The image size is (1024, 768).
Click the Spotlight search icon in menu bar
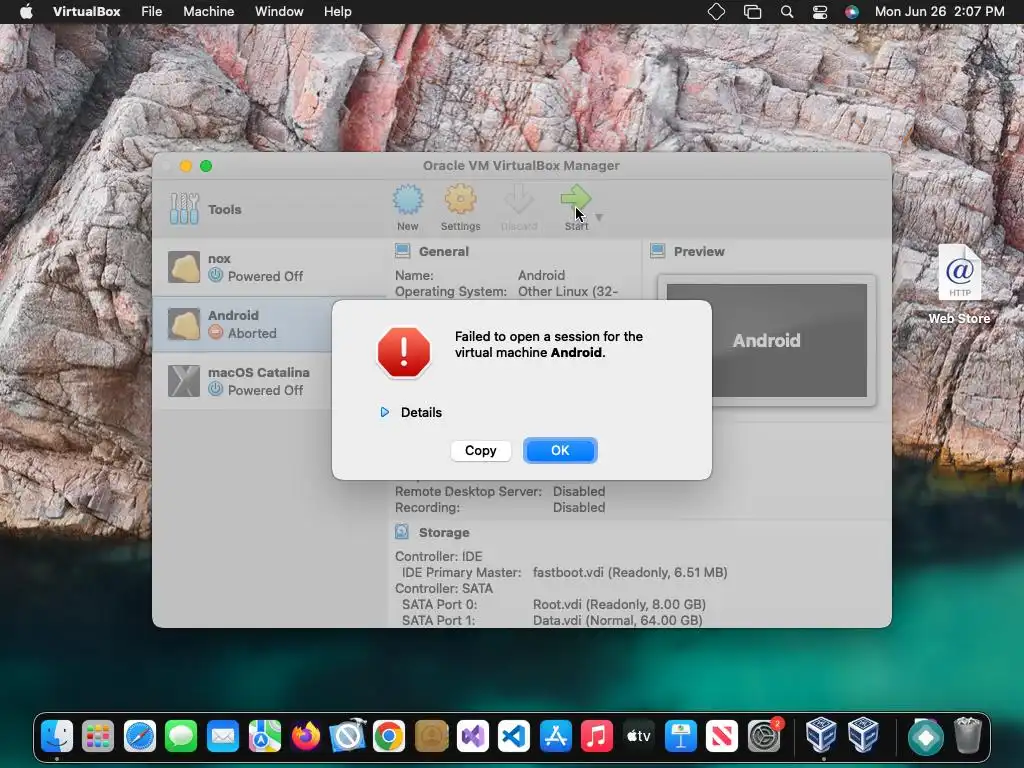click(787, 12)
